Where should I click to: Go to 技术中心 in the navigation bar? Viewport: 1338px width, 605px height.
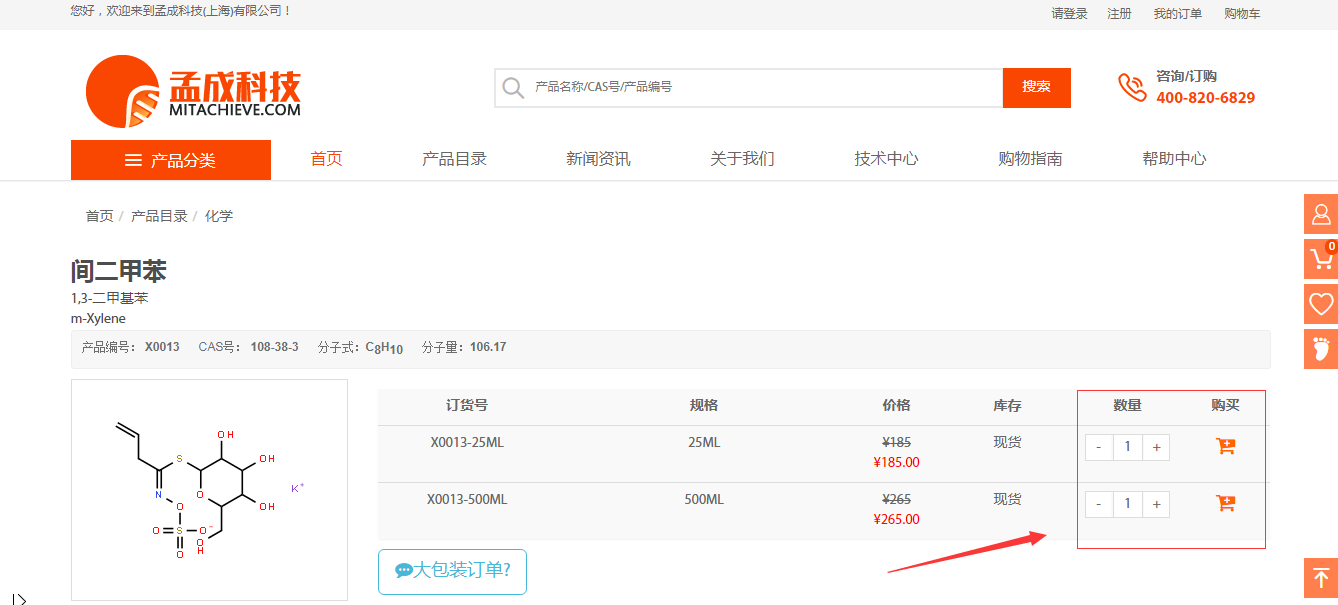point(886,159)
